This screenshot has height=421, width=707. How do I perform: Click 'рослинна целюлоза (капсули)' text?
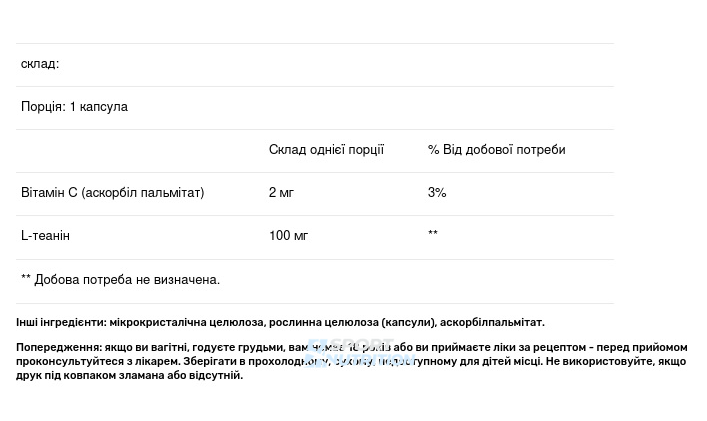352,322
